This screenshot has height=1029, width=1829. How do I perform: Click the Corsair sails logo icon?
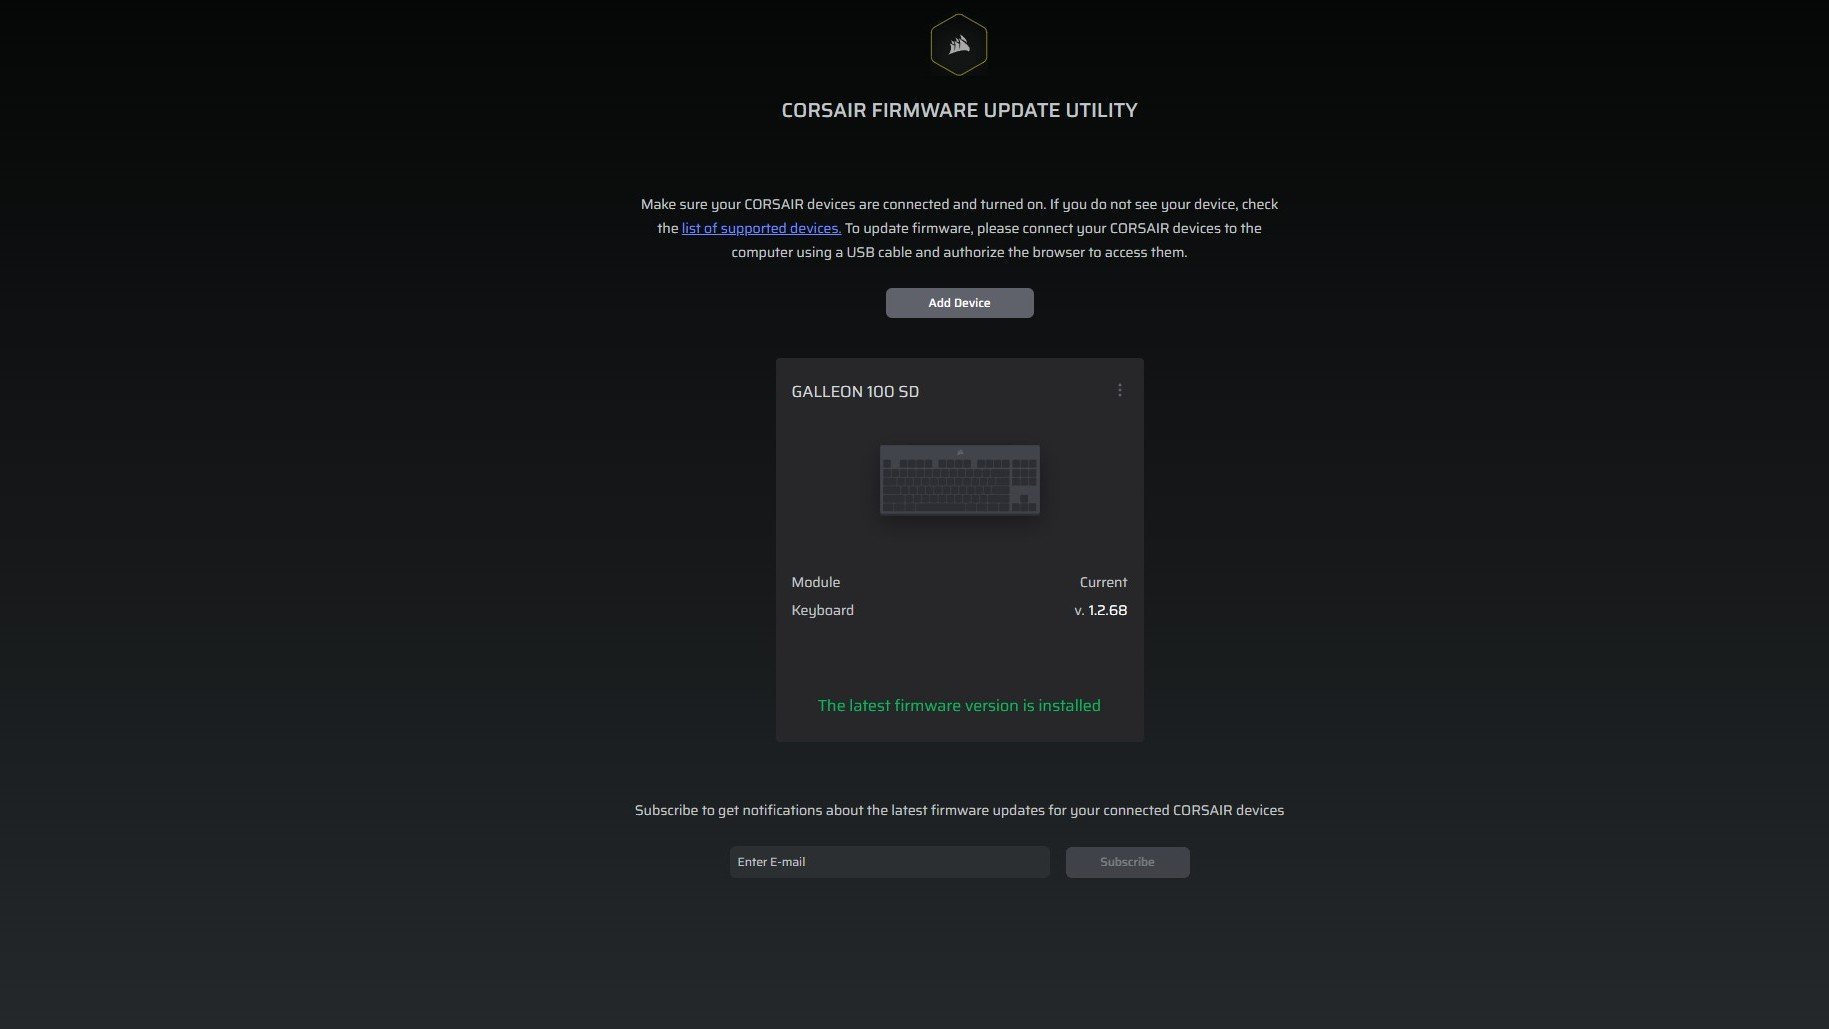(959, 45)
